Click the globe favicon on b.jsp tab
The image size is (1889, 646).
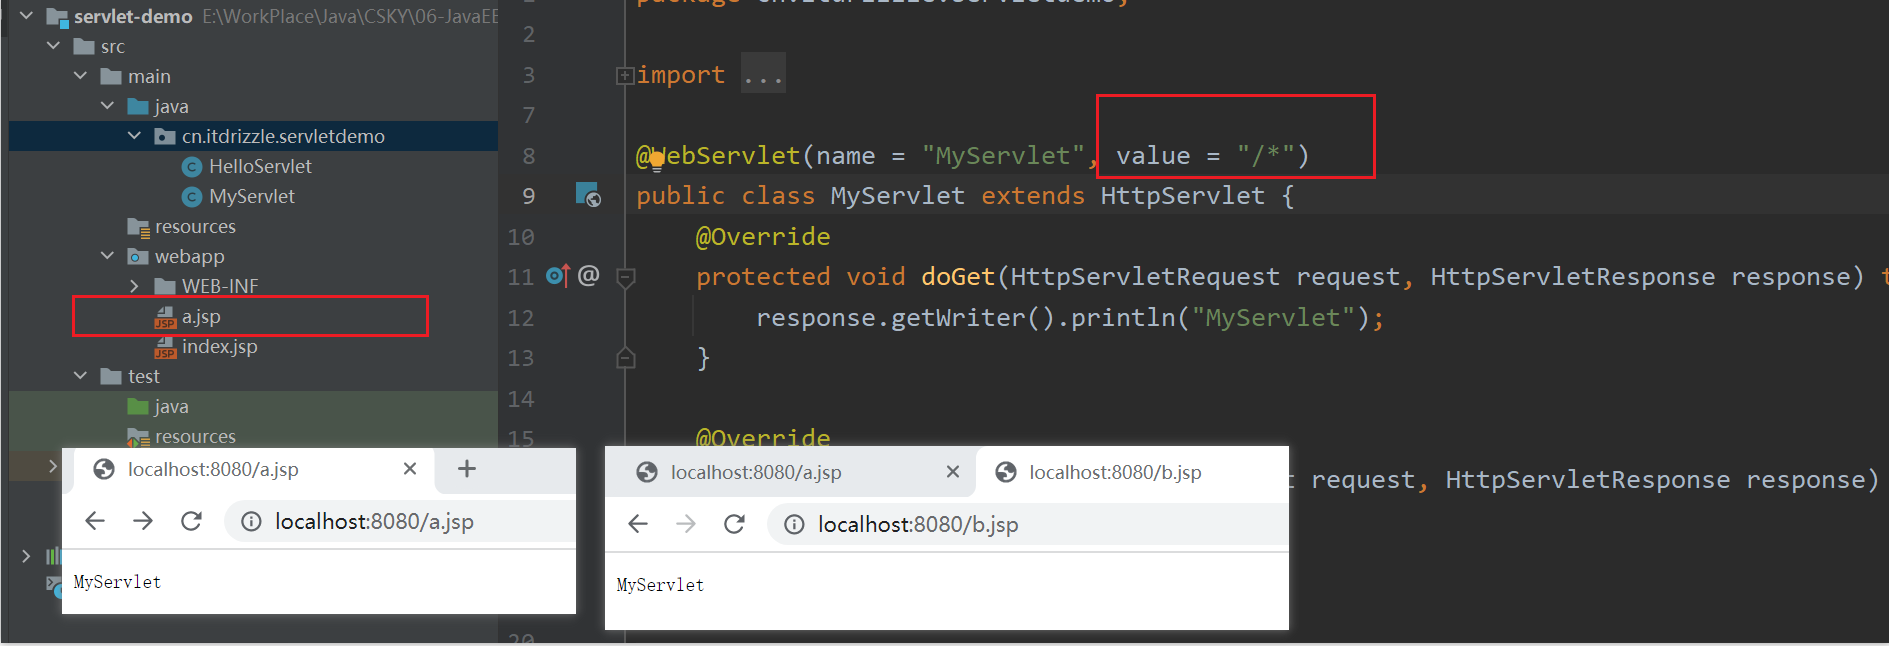tap(1006, 472)
